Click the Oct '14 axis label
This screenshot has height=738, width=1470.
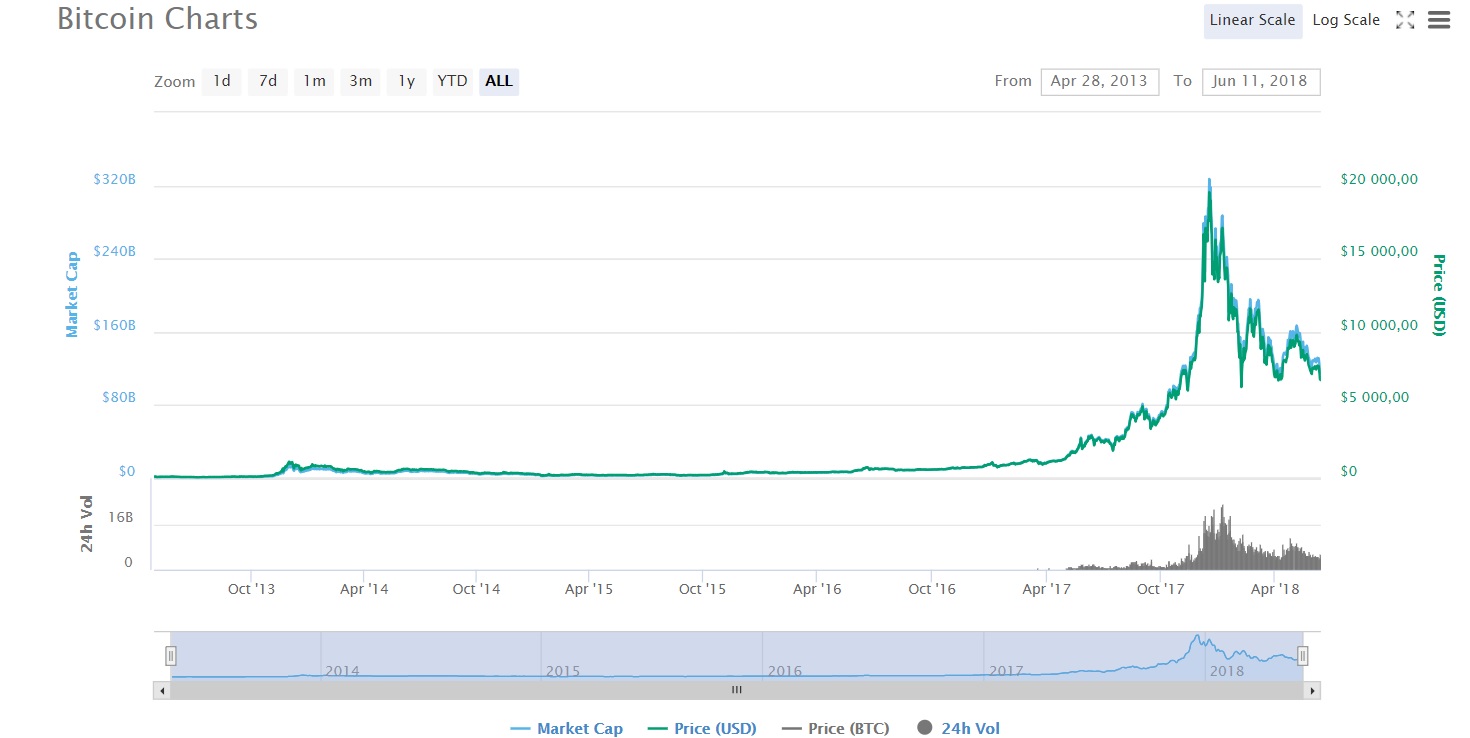point(476,589)
